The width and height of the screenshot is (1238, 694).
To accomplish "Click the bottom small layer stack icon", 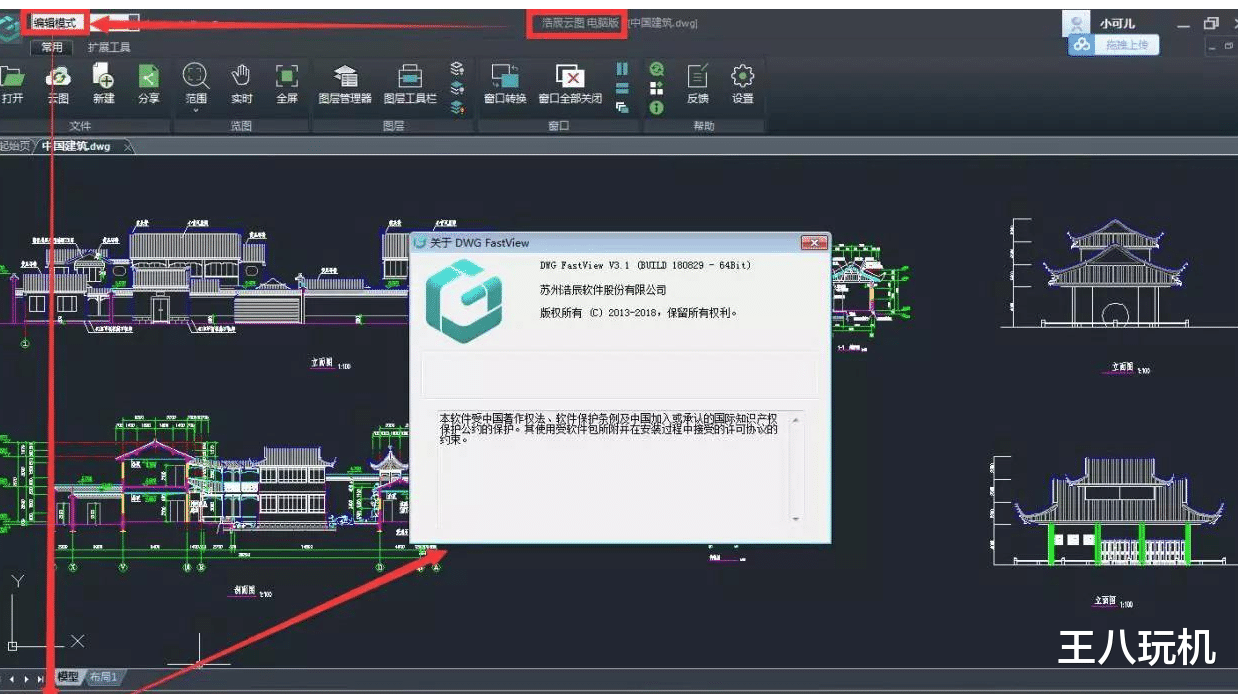I will (x=457, y=107).
